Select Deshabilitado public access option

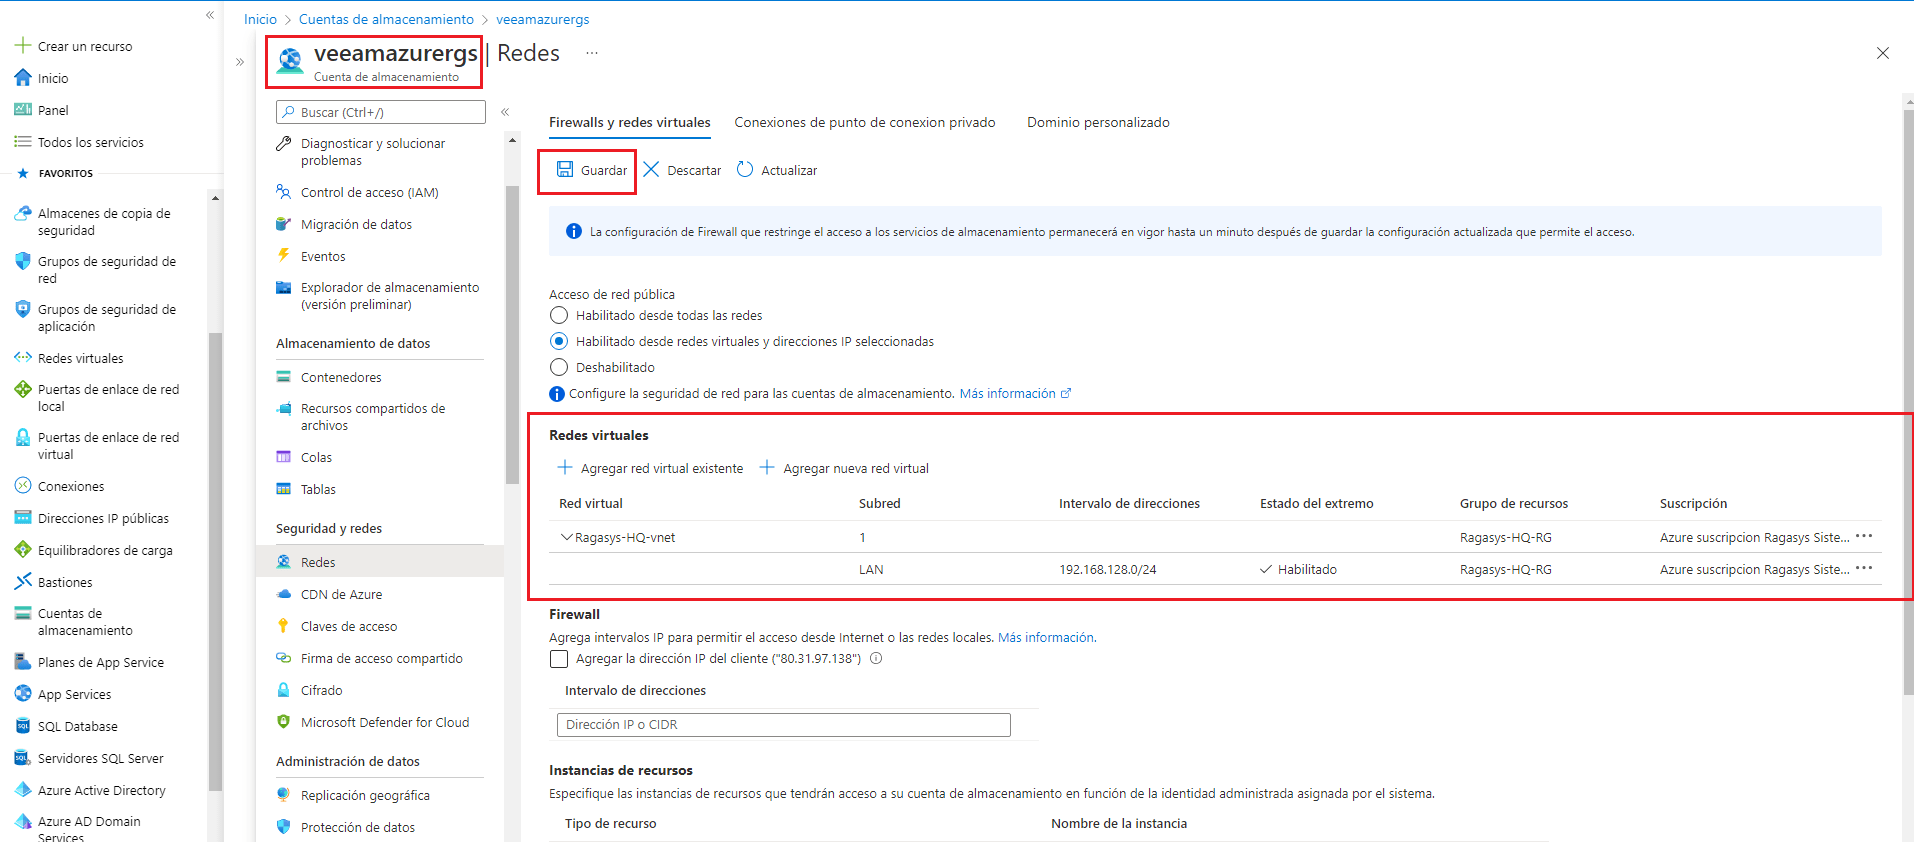(x=559, y=367)
